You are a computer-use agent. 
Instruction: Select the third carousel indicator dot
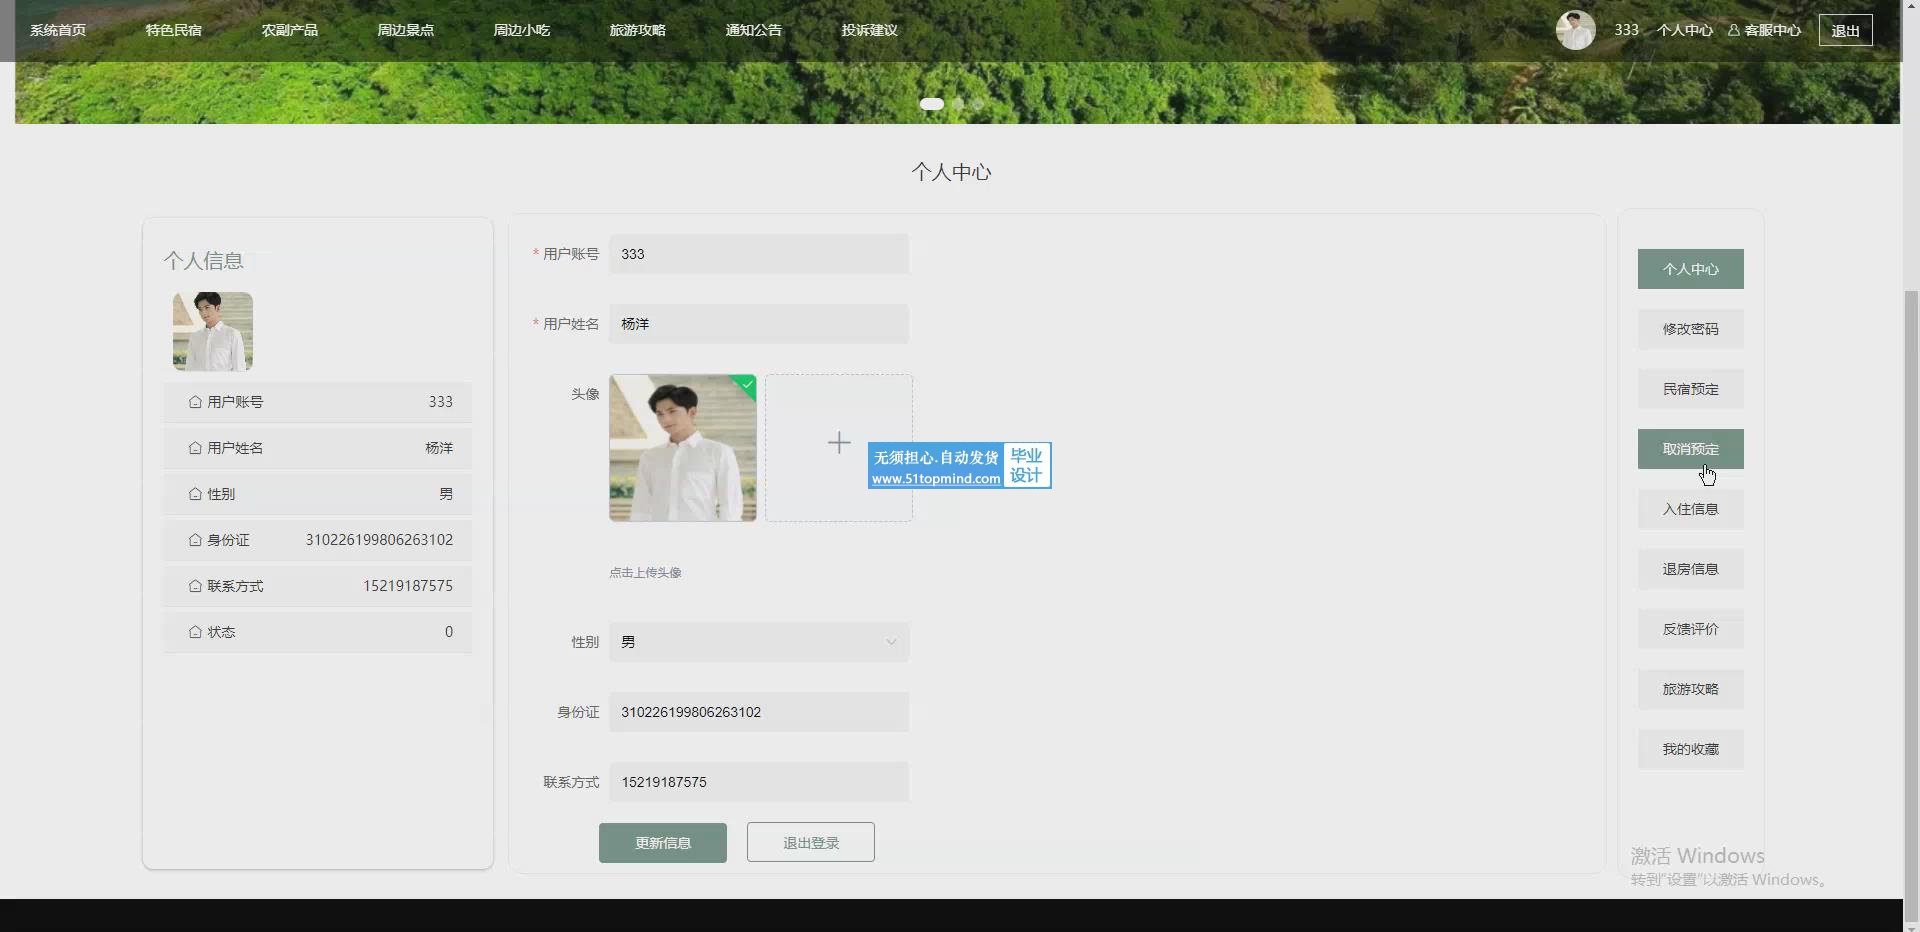click(978, 104)
